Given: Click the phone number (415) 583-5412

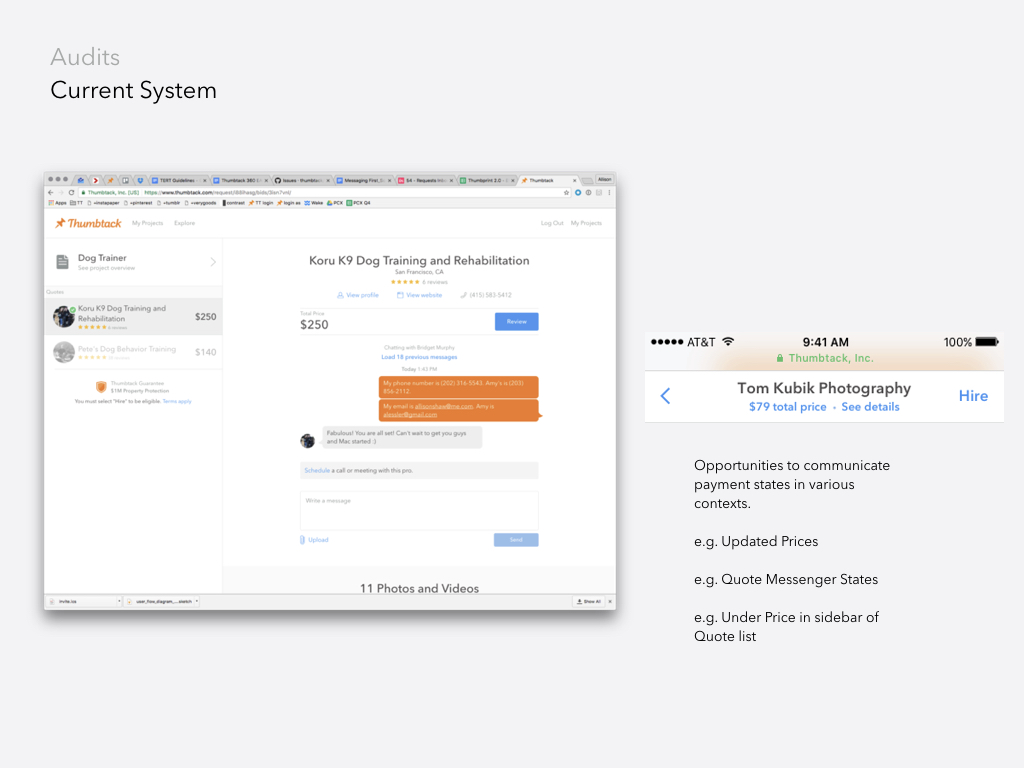Looking at the screenshot, I should [x=486, y=295].
